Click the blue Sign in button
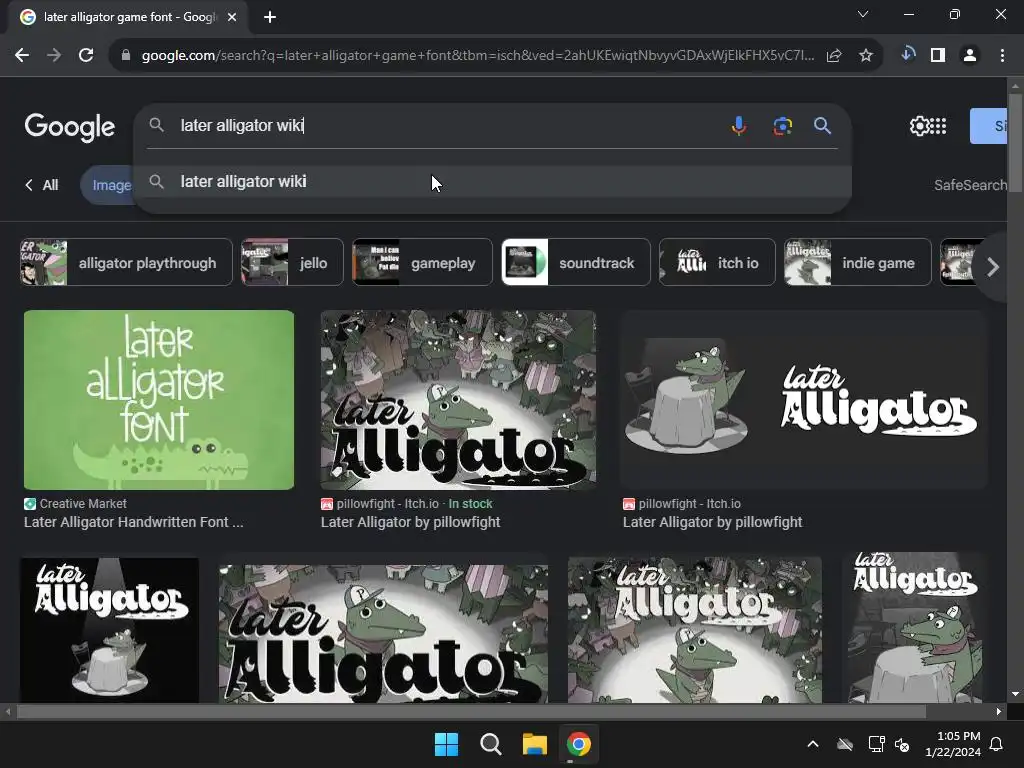This screenshot has height=768, width=1024. 989,125
